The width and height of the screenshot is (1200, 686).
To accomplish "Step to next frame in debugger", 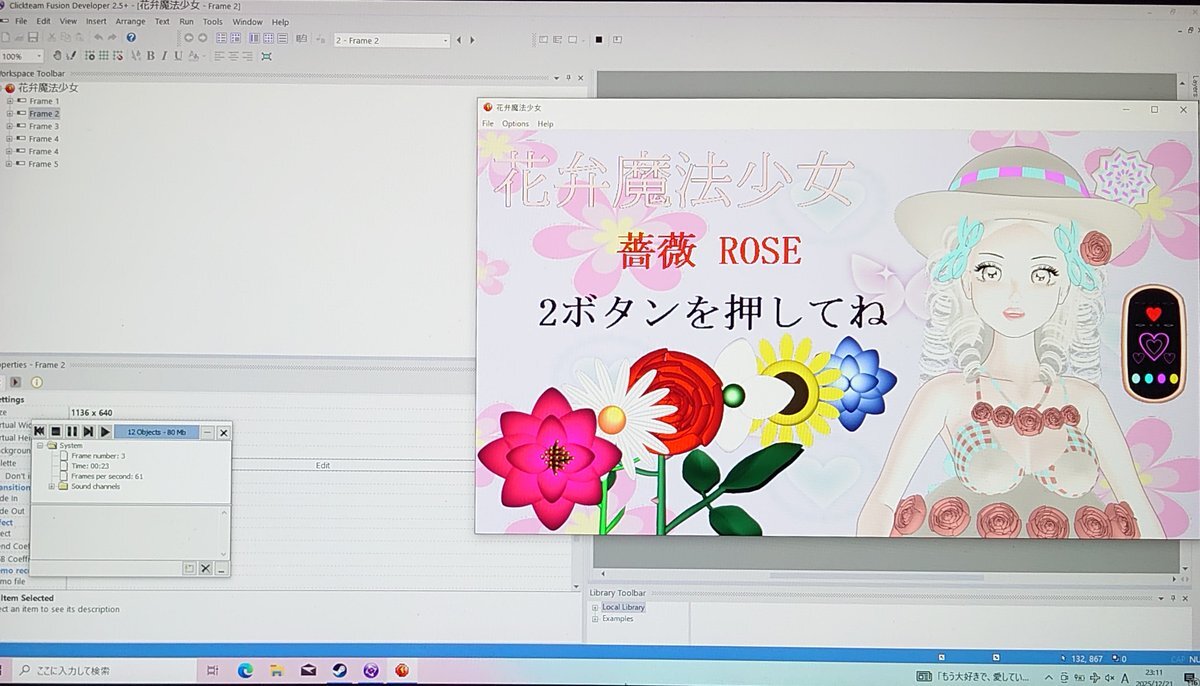I will [x=88, y=432].
